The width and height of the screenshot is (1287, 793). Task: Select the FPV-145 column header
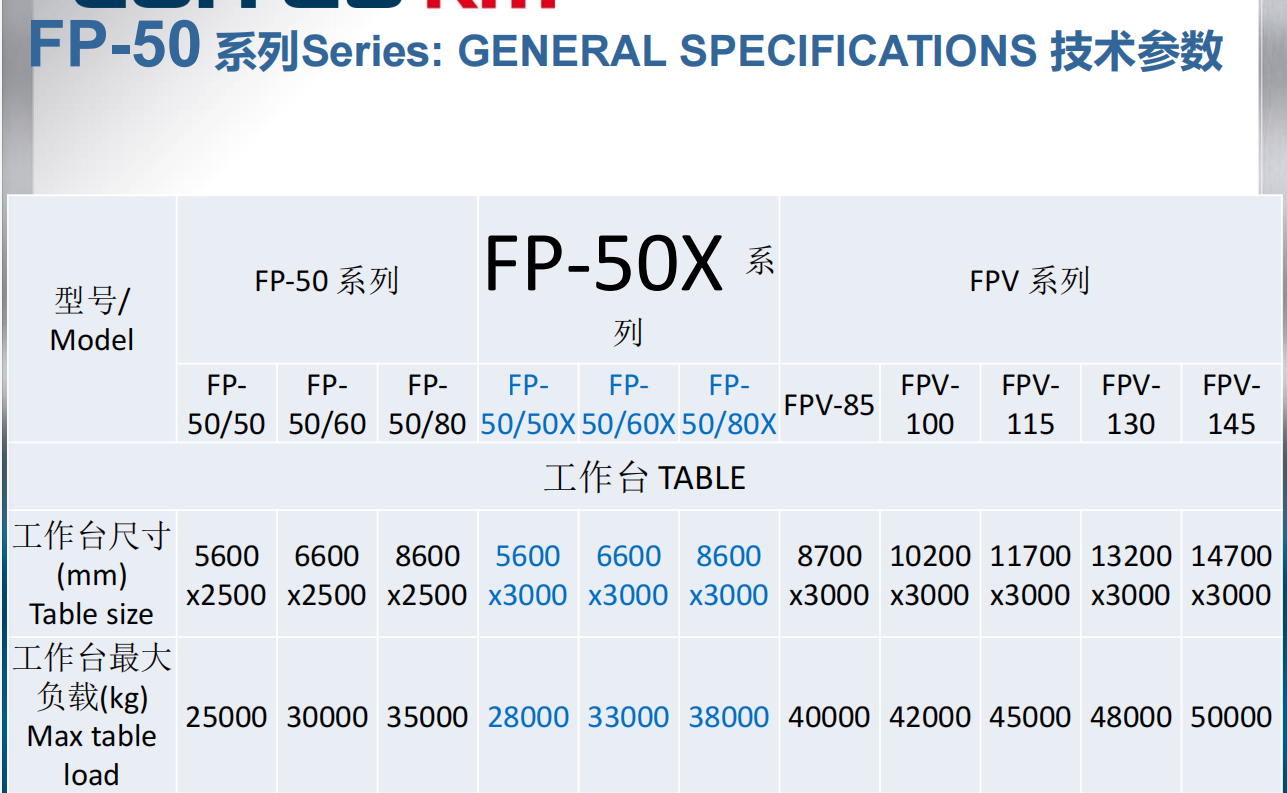point(1231,404)
